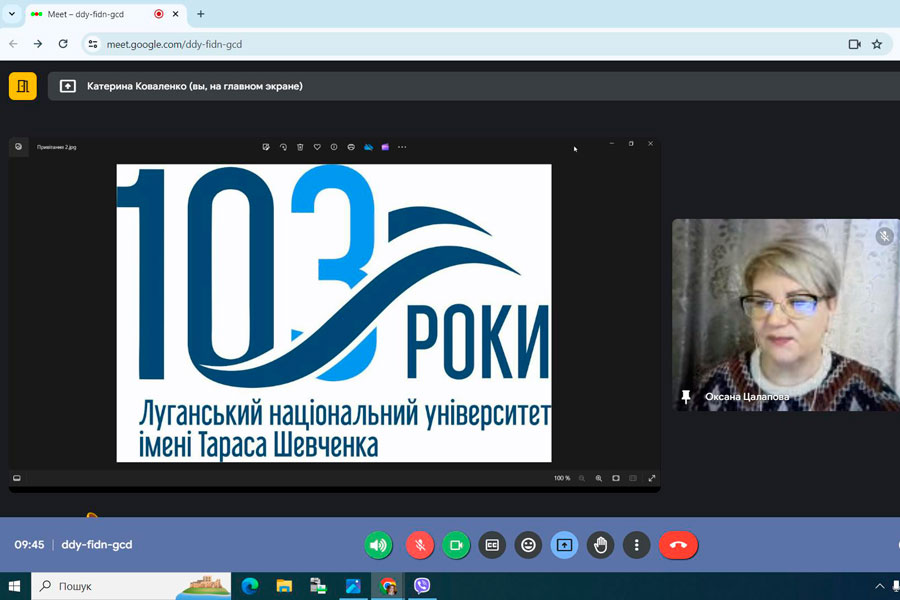Image resolution: width=900 pixels, height=600 pixels.
Task: Open the emoji reactions button
Action: coord(528,545)
